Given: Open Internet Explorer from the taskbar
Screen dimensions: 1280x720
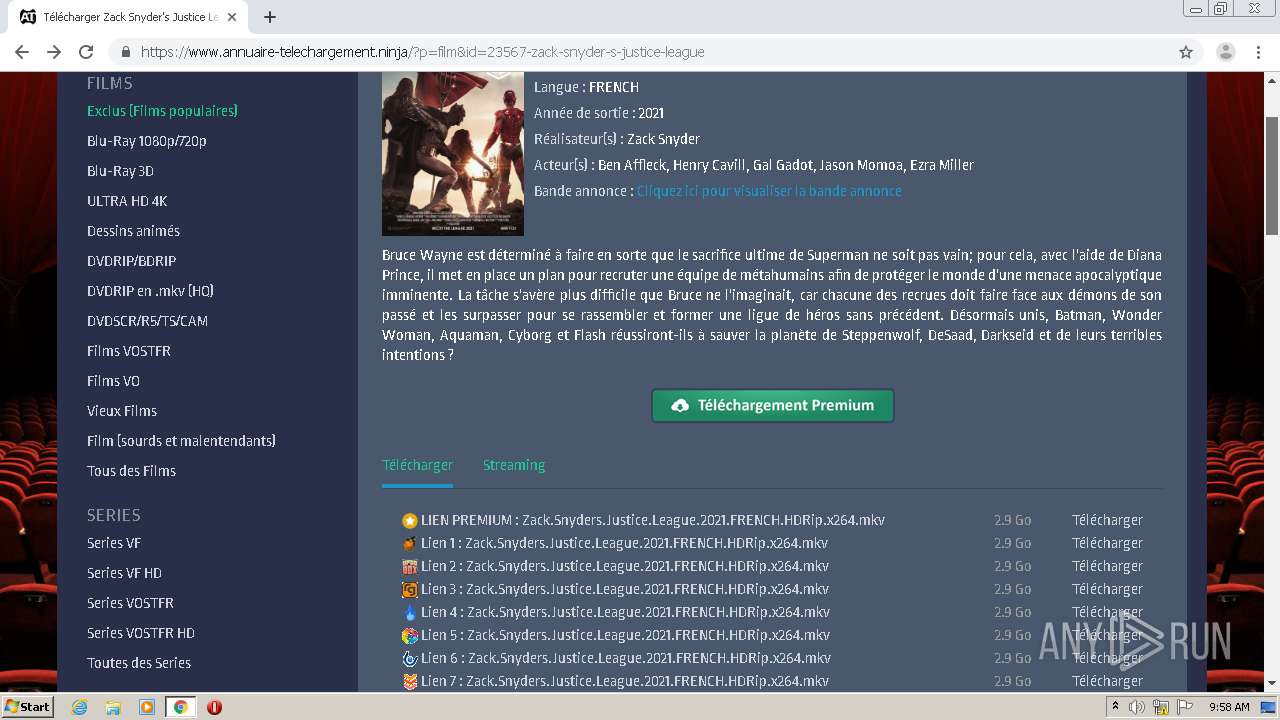Looking at the screenshot, I should pyautogui.click(x=79, y=707).
